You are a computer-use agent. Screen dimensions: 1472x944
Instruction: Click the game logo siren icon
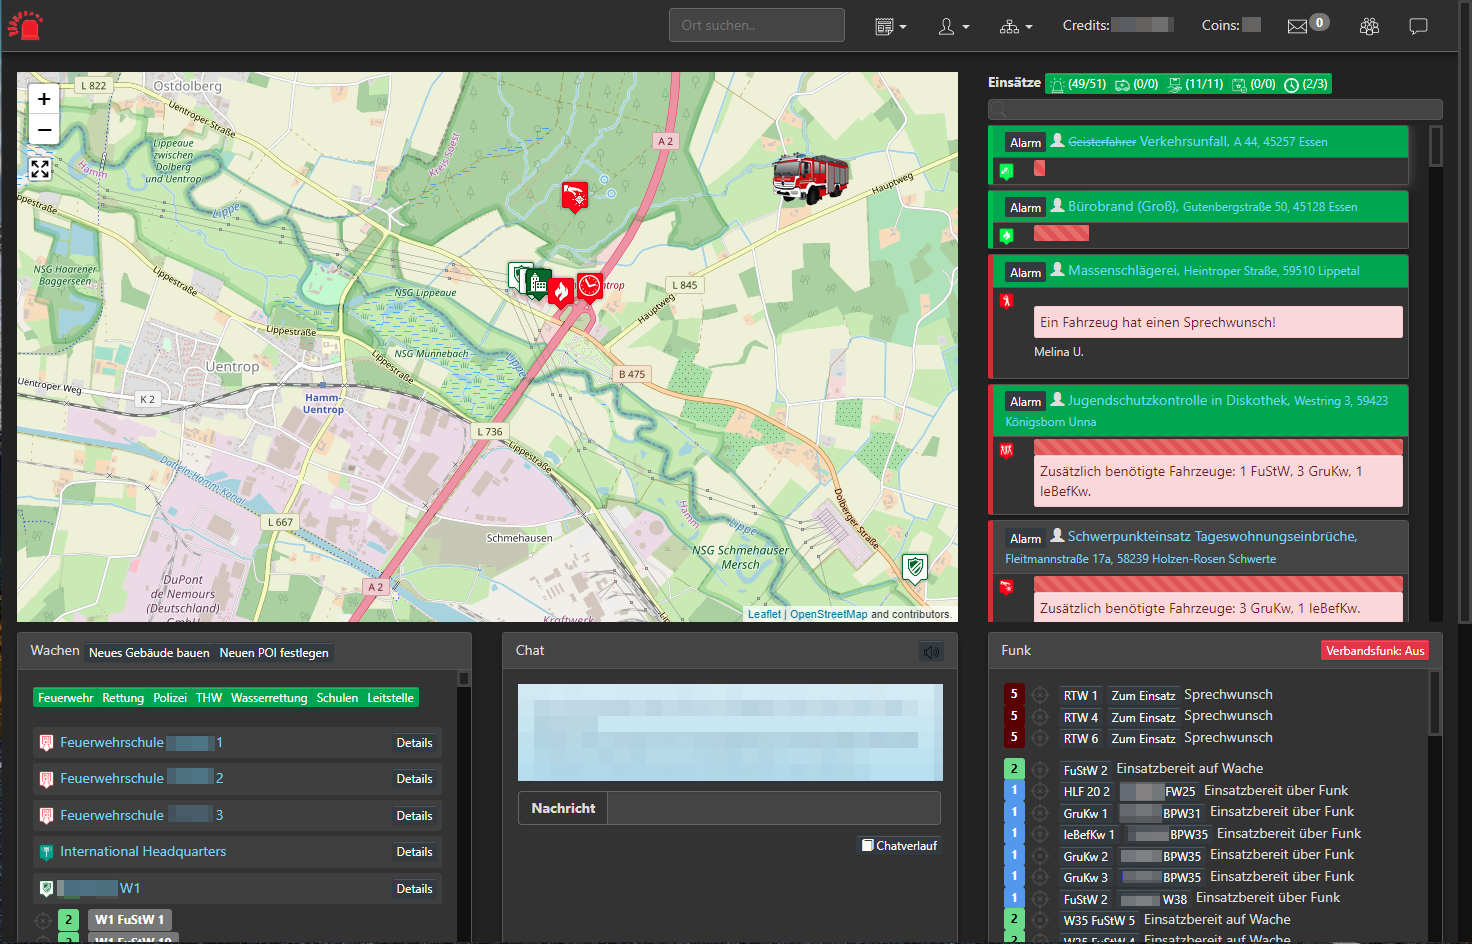[26, 25]
